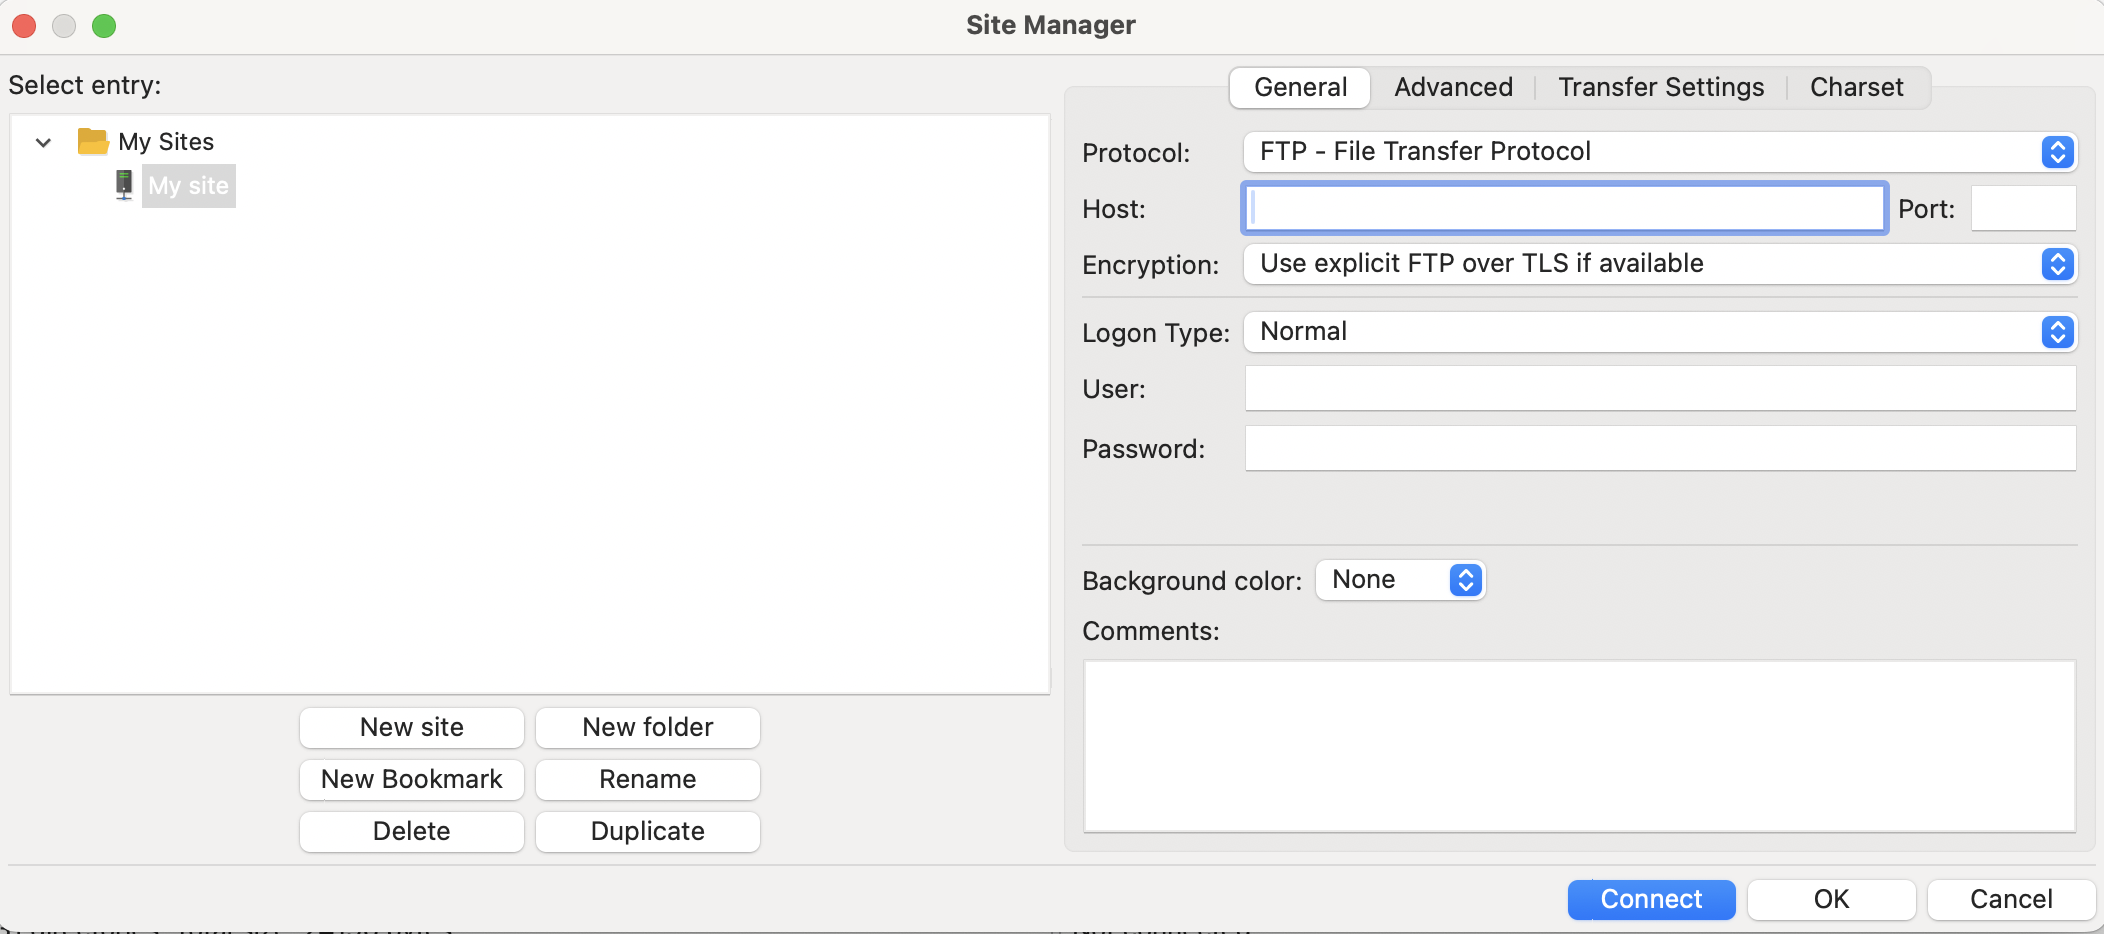The height and width of the screenshot is (934, 2104).
Task: Switch to the Charset tab
Action: coord(1855,87)
